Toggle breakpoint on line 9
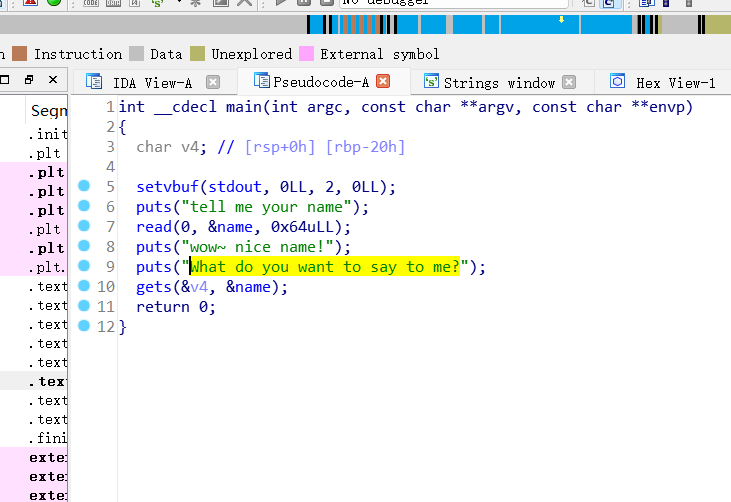This screenshot has height=502, width=731. coord(84,266)
